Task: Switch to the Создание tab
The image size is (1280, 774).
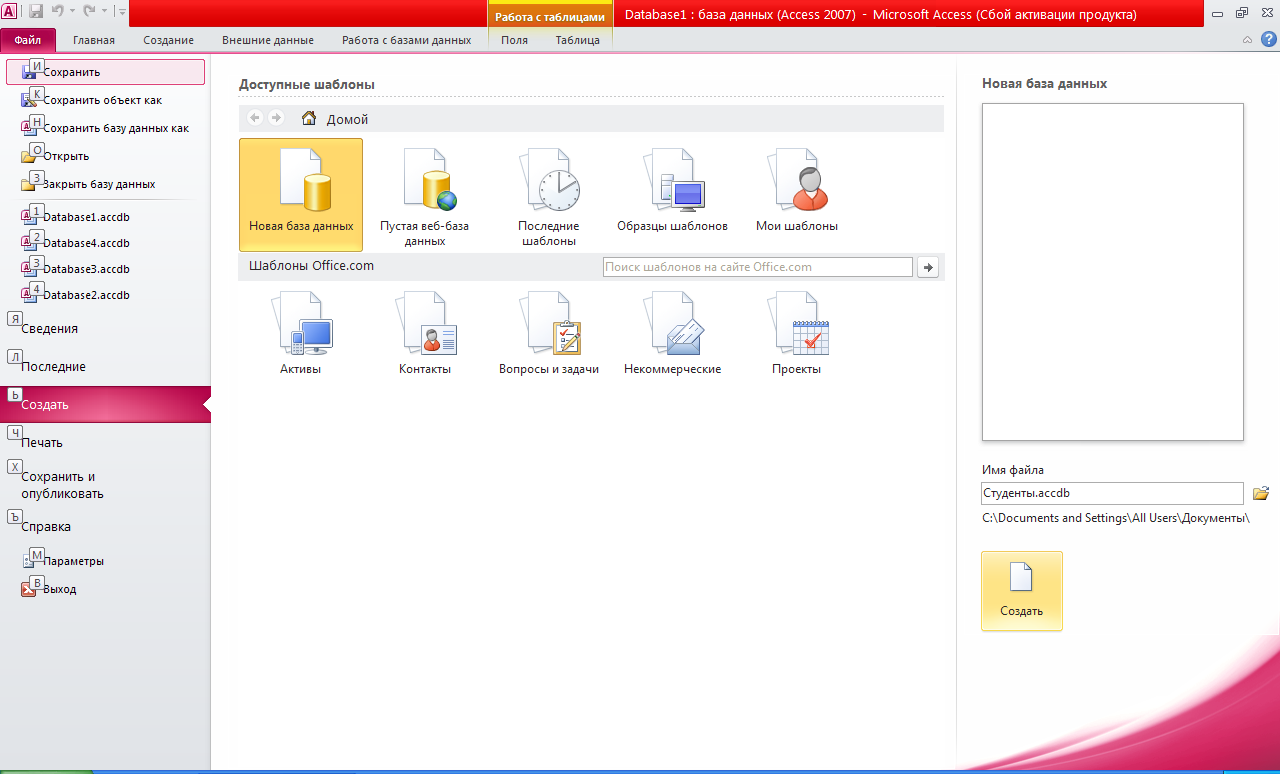Action: point(168,40)
